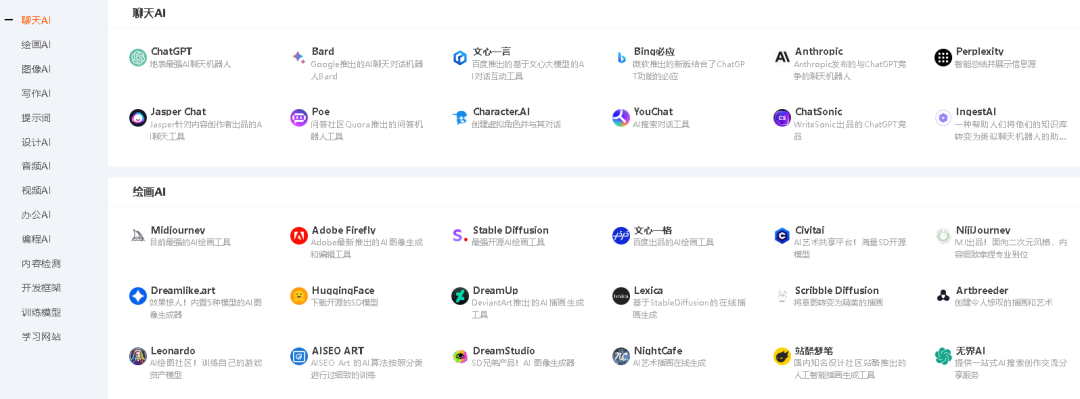This screenshot has height=399, width=1080.
Task: Click the Civitai blue hexagon icon
Action: coord(782,236)
